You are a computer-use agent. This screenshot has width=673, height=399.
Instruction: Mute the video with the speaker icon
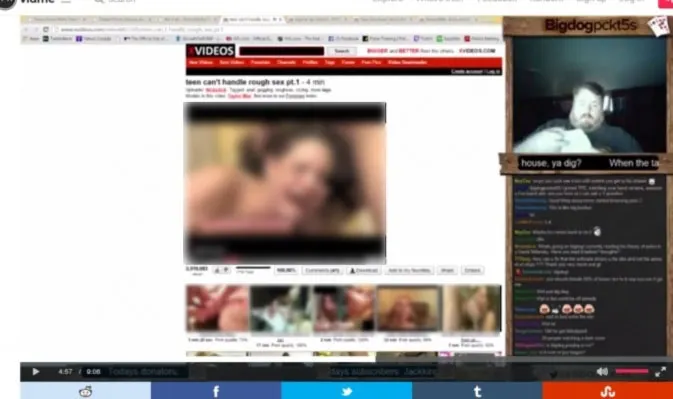point(602,372)
